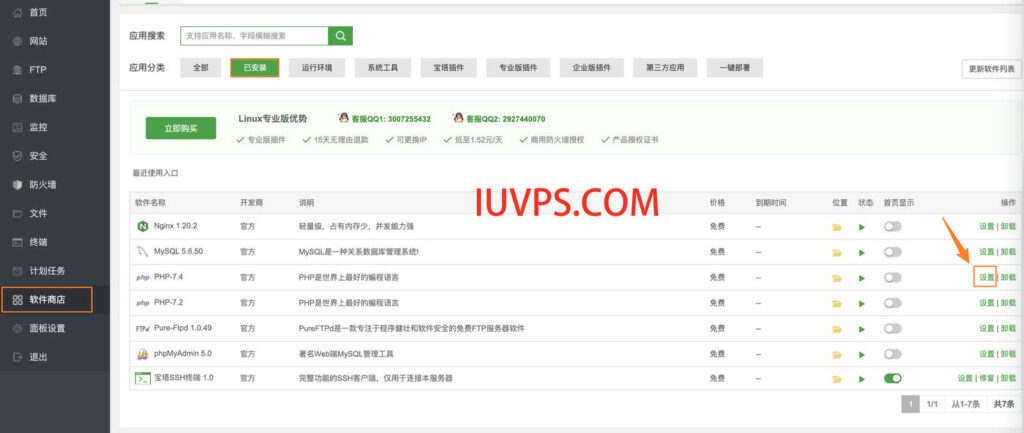Enable homepage display for PHP-7.2

(892, 303)
